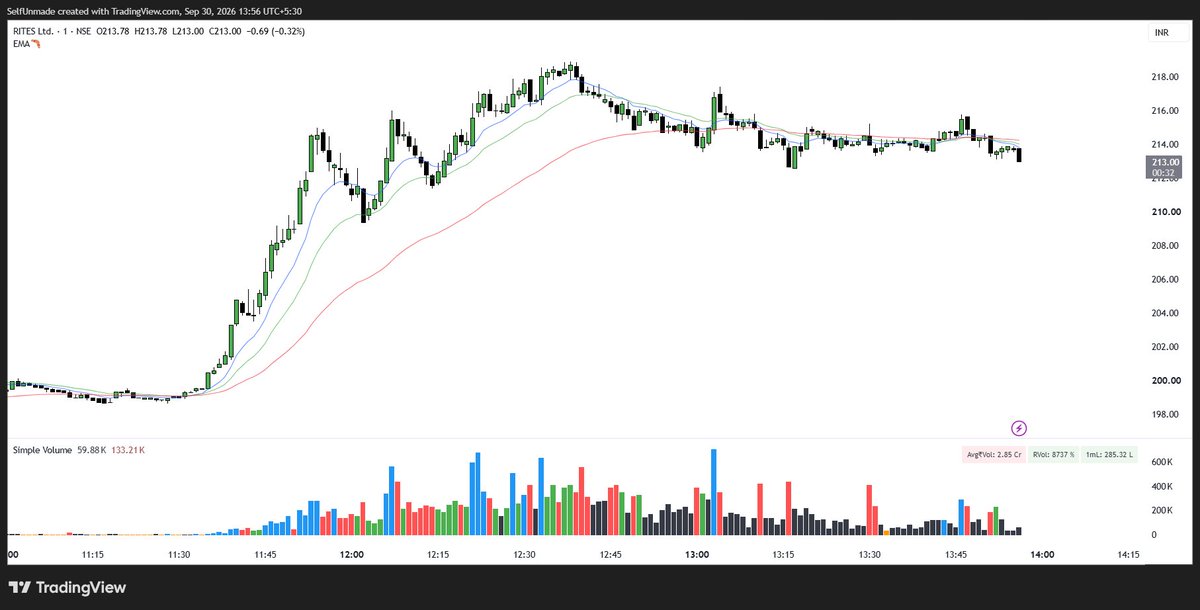Screen dimensions: 1200x610
Task: Click the 218.00 price axis label
Action: 1166,77
